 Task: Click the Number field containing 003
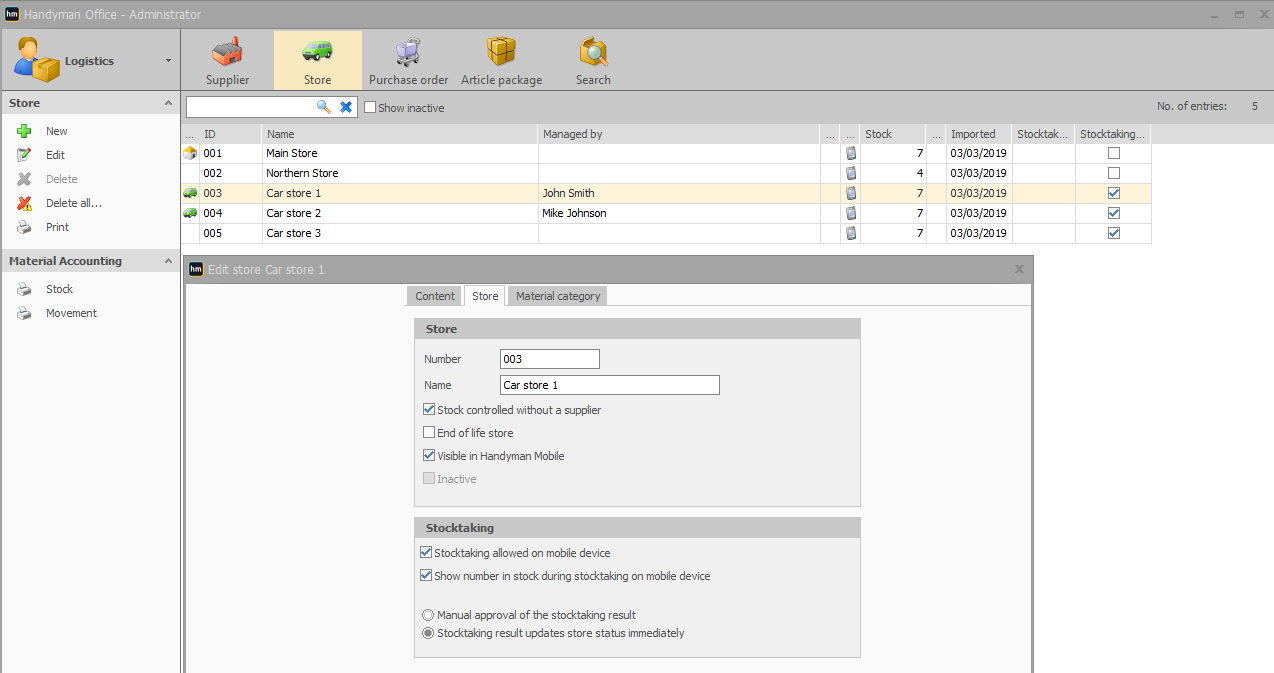point(550,359)
